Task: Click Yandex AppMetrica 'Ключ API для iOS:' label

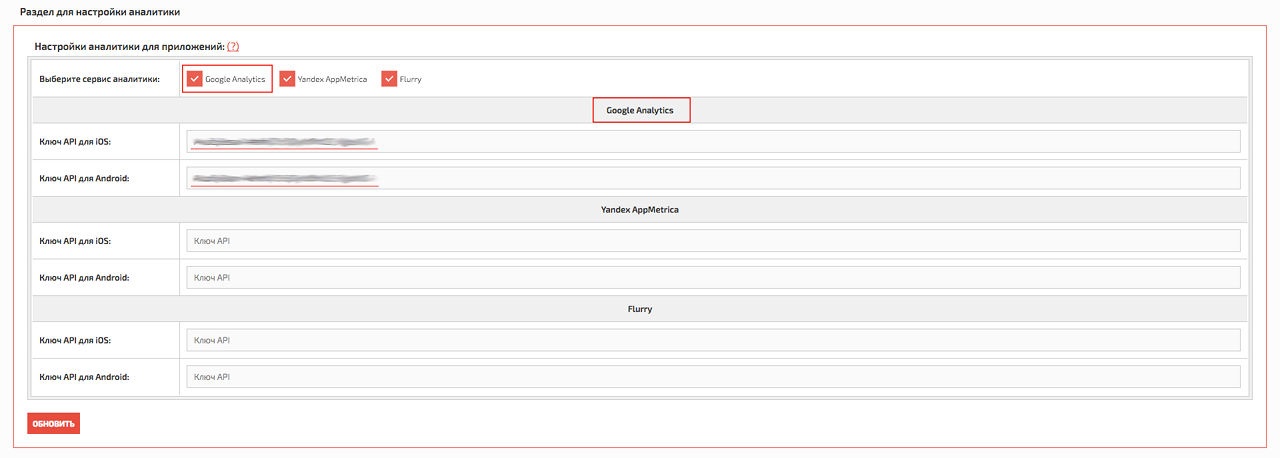Action: (x=75, y=241)
